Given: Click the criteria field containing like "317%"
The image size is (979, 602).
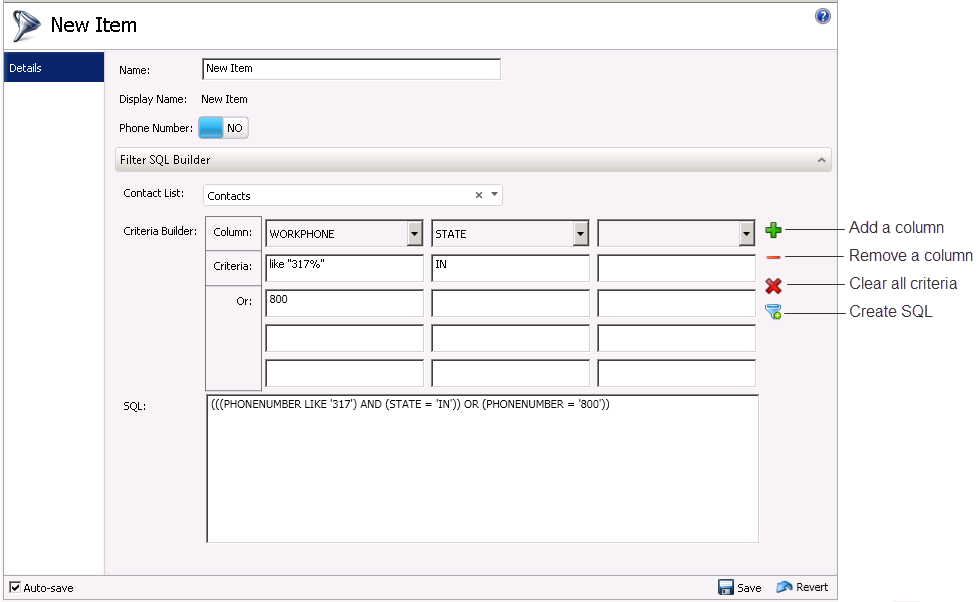Looking at the screenshot, I should point(344,268).
